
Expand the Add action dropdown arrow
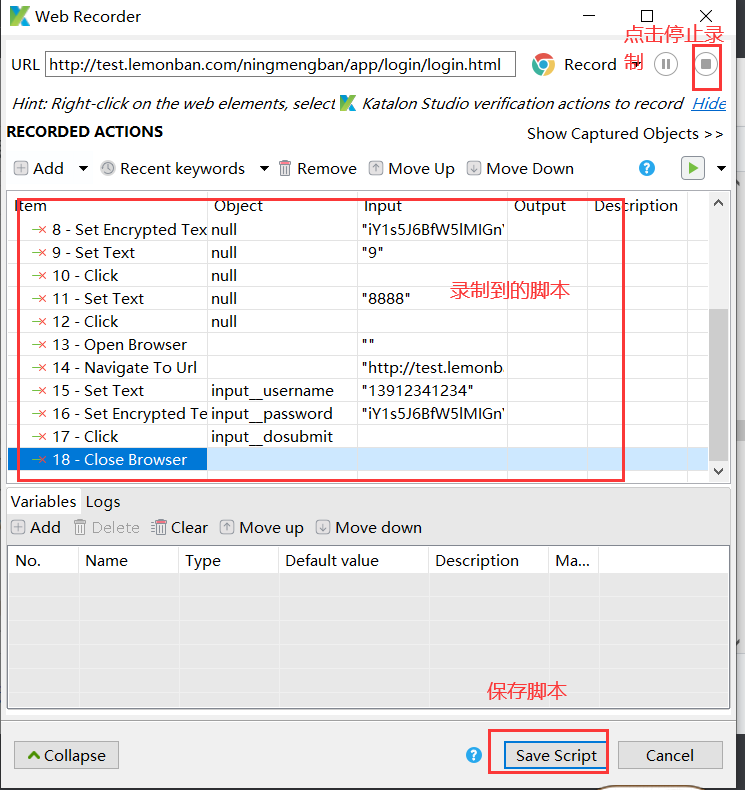tap(83, 168)
